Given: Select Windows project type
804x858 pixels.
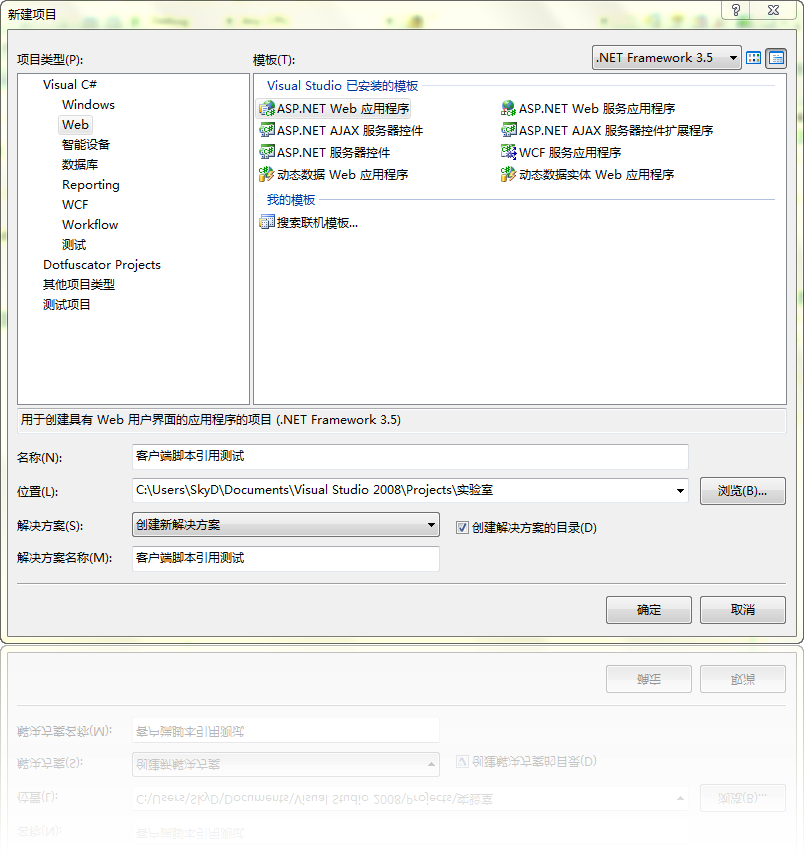Looking at the screenshot, I should click(88, 105).
